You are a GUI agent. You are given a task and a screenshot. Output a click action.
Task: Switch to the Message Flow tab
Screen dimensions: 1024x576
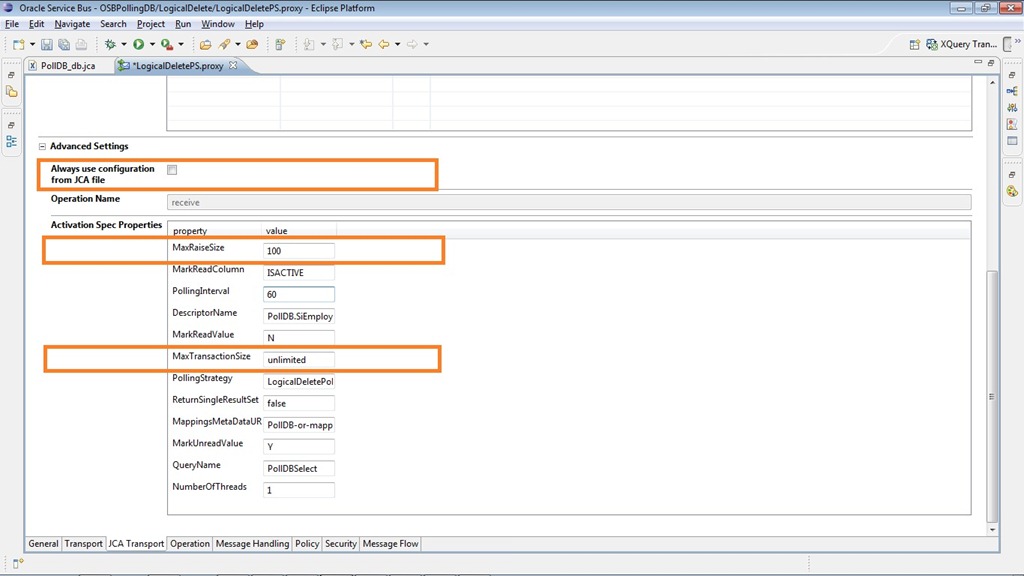(x=391, y=544)
